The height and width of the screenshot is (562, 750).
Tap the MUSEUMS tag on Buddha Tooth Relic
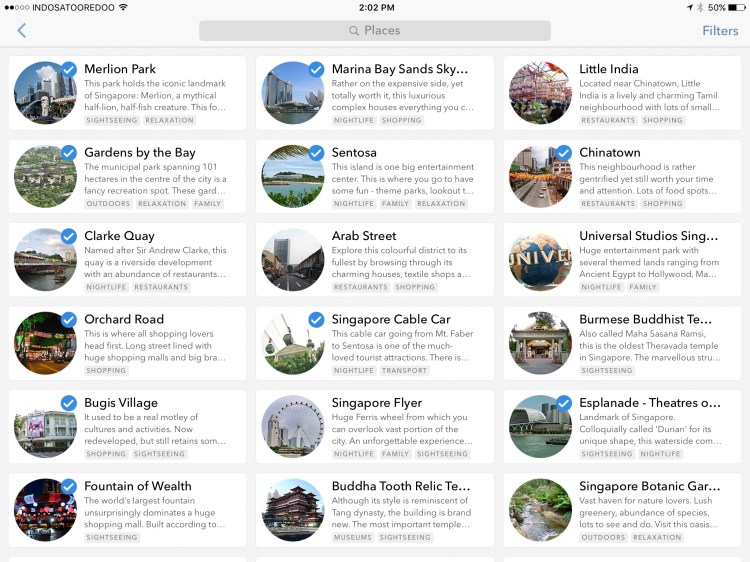click(354, 538)
